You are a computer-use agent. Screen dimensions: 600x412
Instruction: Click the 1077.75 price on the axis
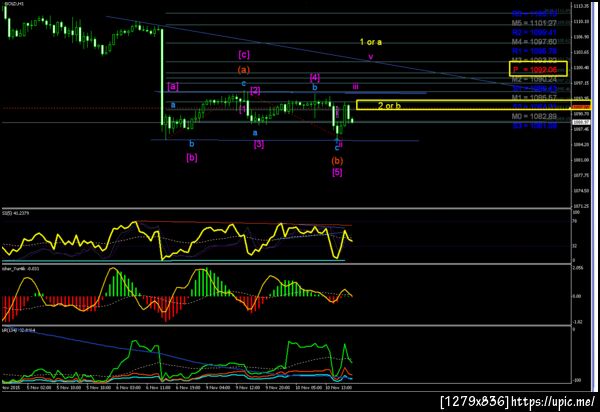click(x=581, y=175)
